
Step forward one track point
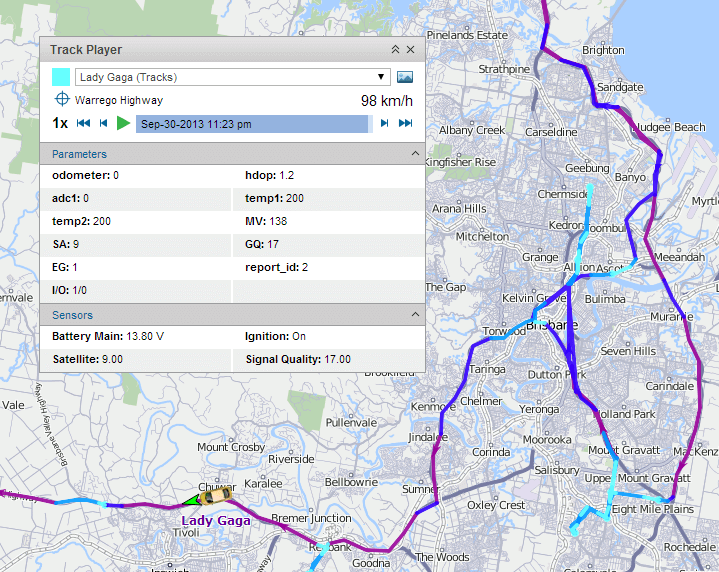click(384, 123)
